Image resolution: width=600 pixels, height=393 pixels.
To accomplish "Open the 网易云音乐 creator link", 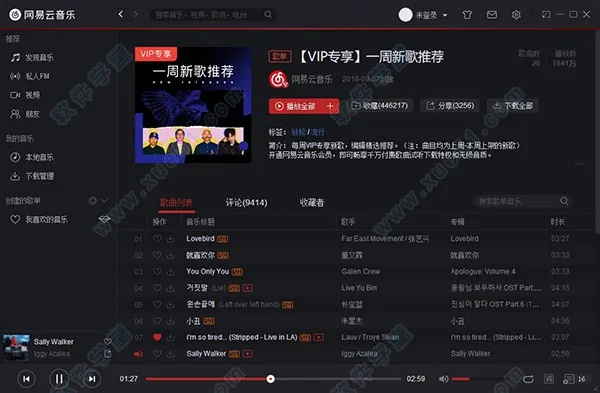I will (311, 79).
